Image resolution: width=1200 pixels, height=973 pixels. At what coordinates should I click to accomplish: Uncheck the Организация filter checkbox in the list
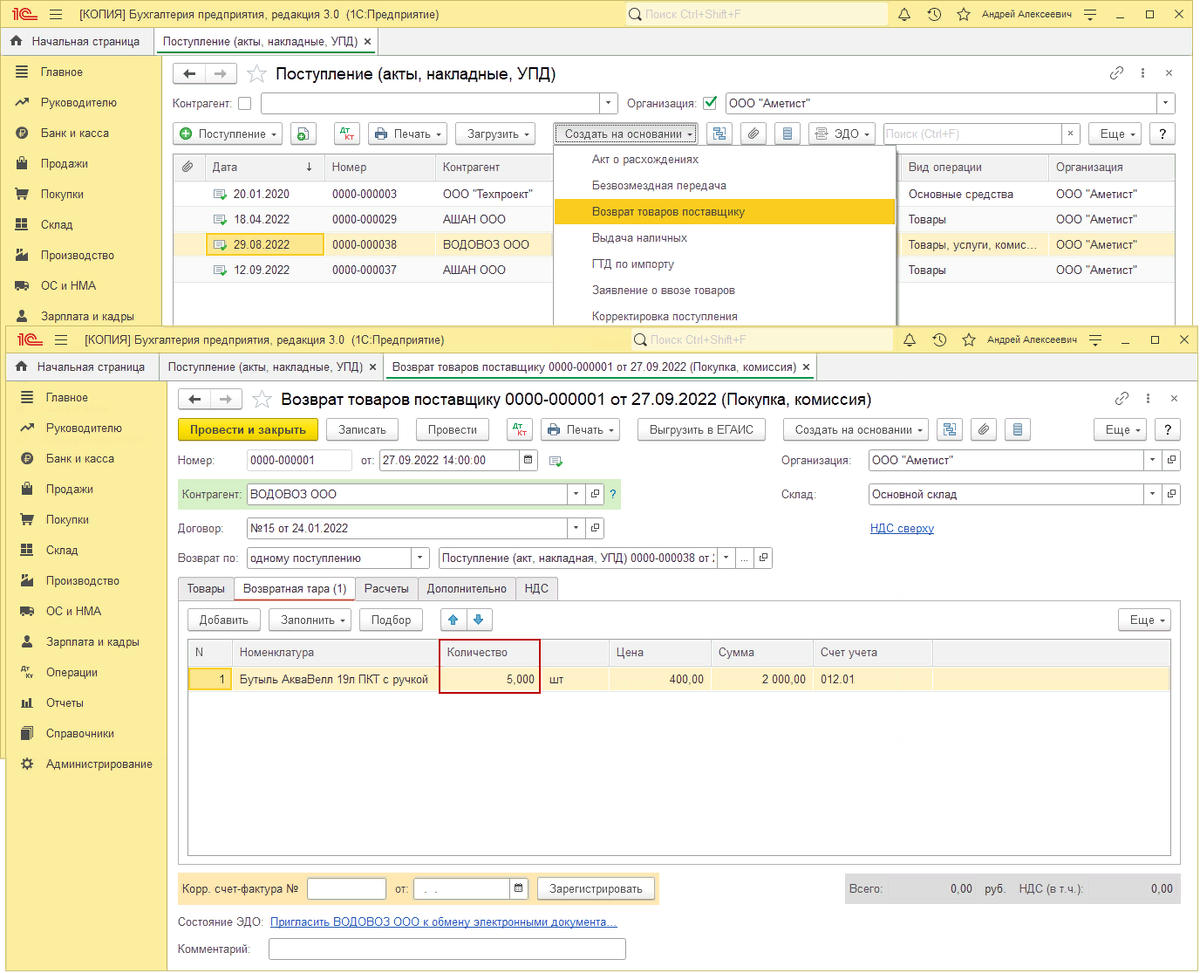coord(710,103)
